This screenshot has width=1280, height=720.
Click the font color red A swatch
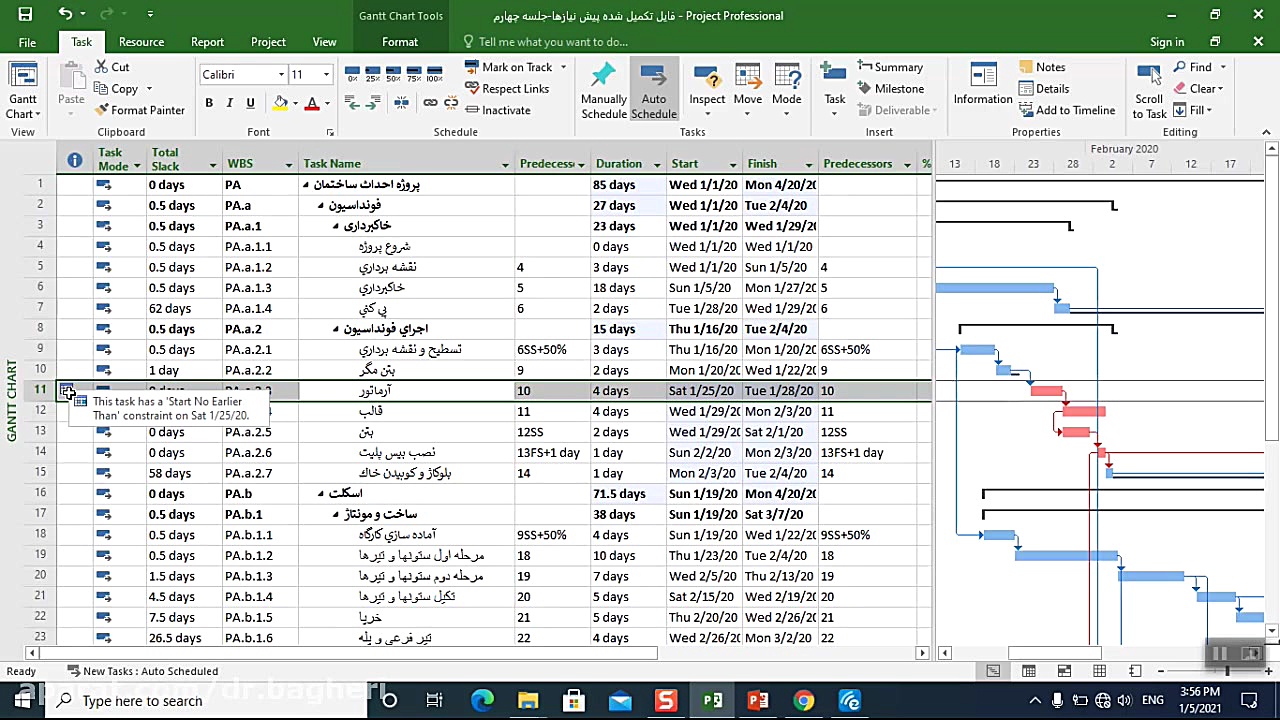(311, 103)
